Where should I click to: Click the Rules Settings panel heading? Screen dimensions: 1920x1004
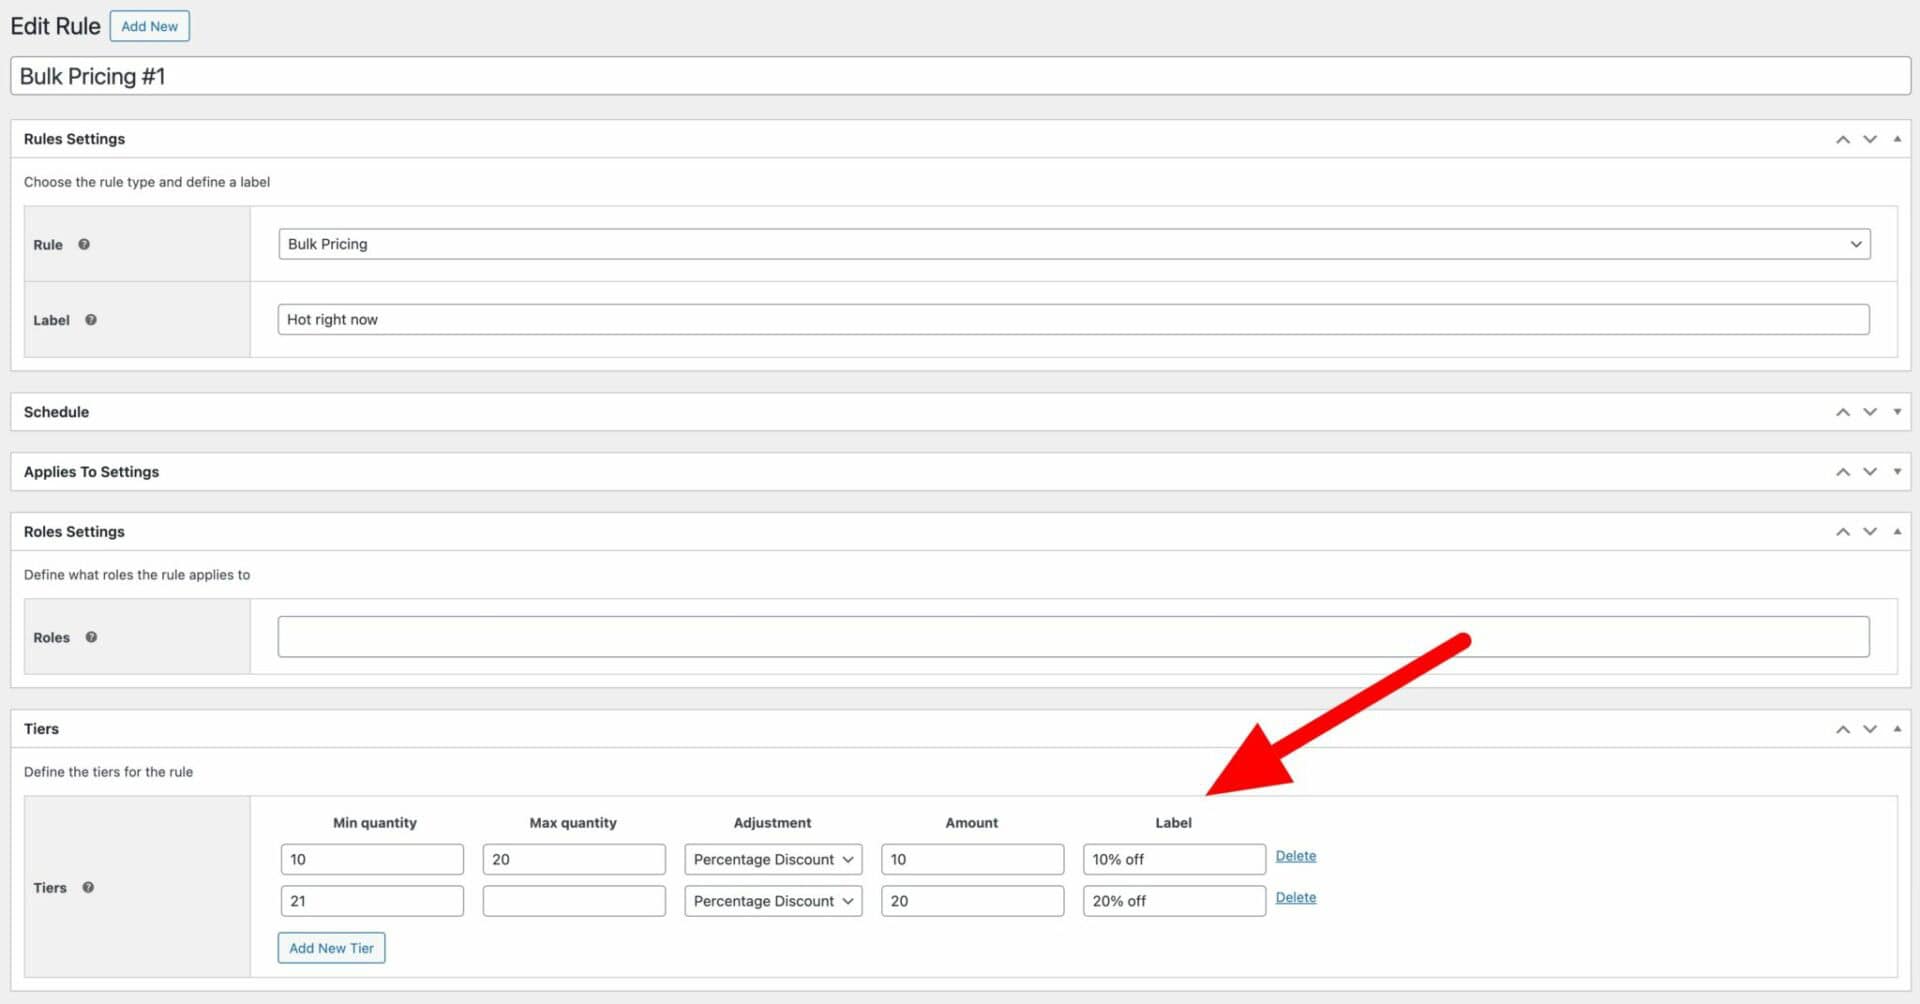pyautogui.click(x=74, y=139)
